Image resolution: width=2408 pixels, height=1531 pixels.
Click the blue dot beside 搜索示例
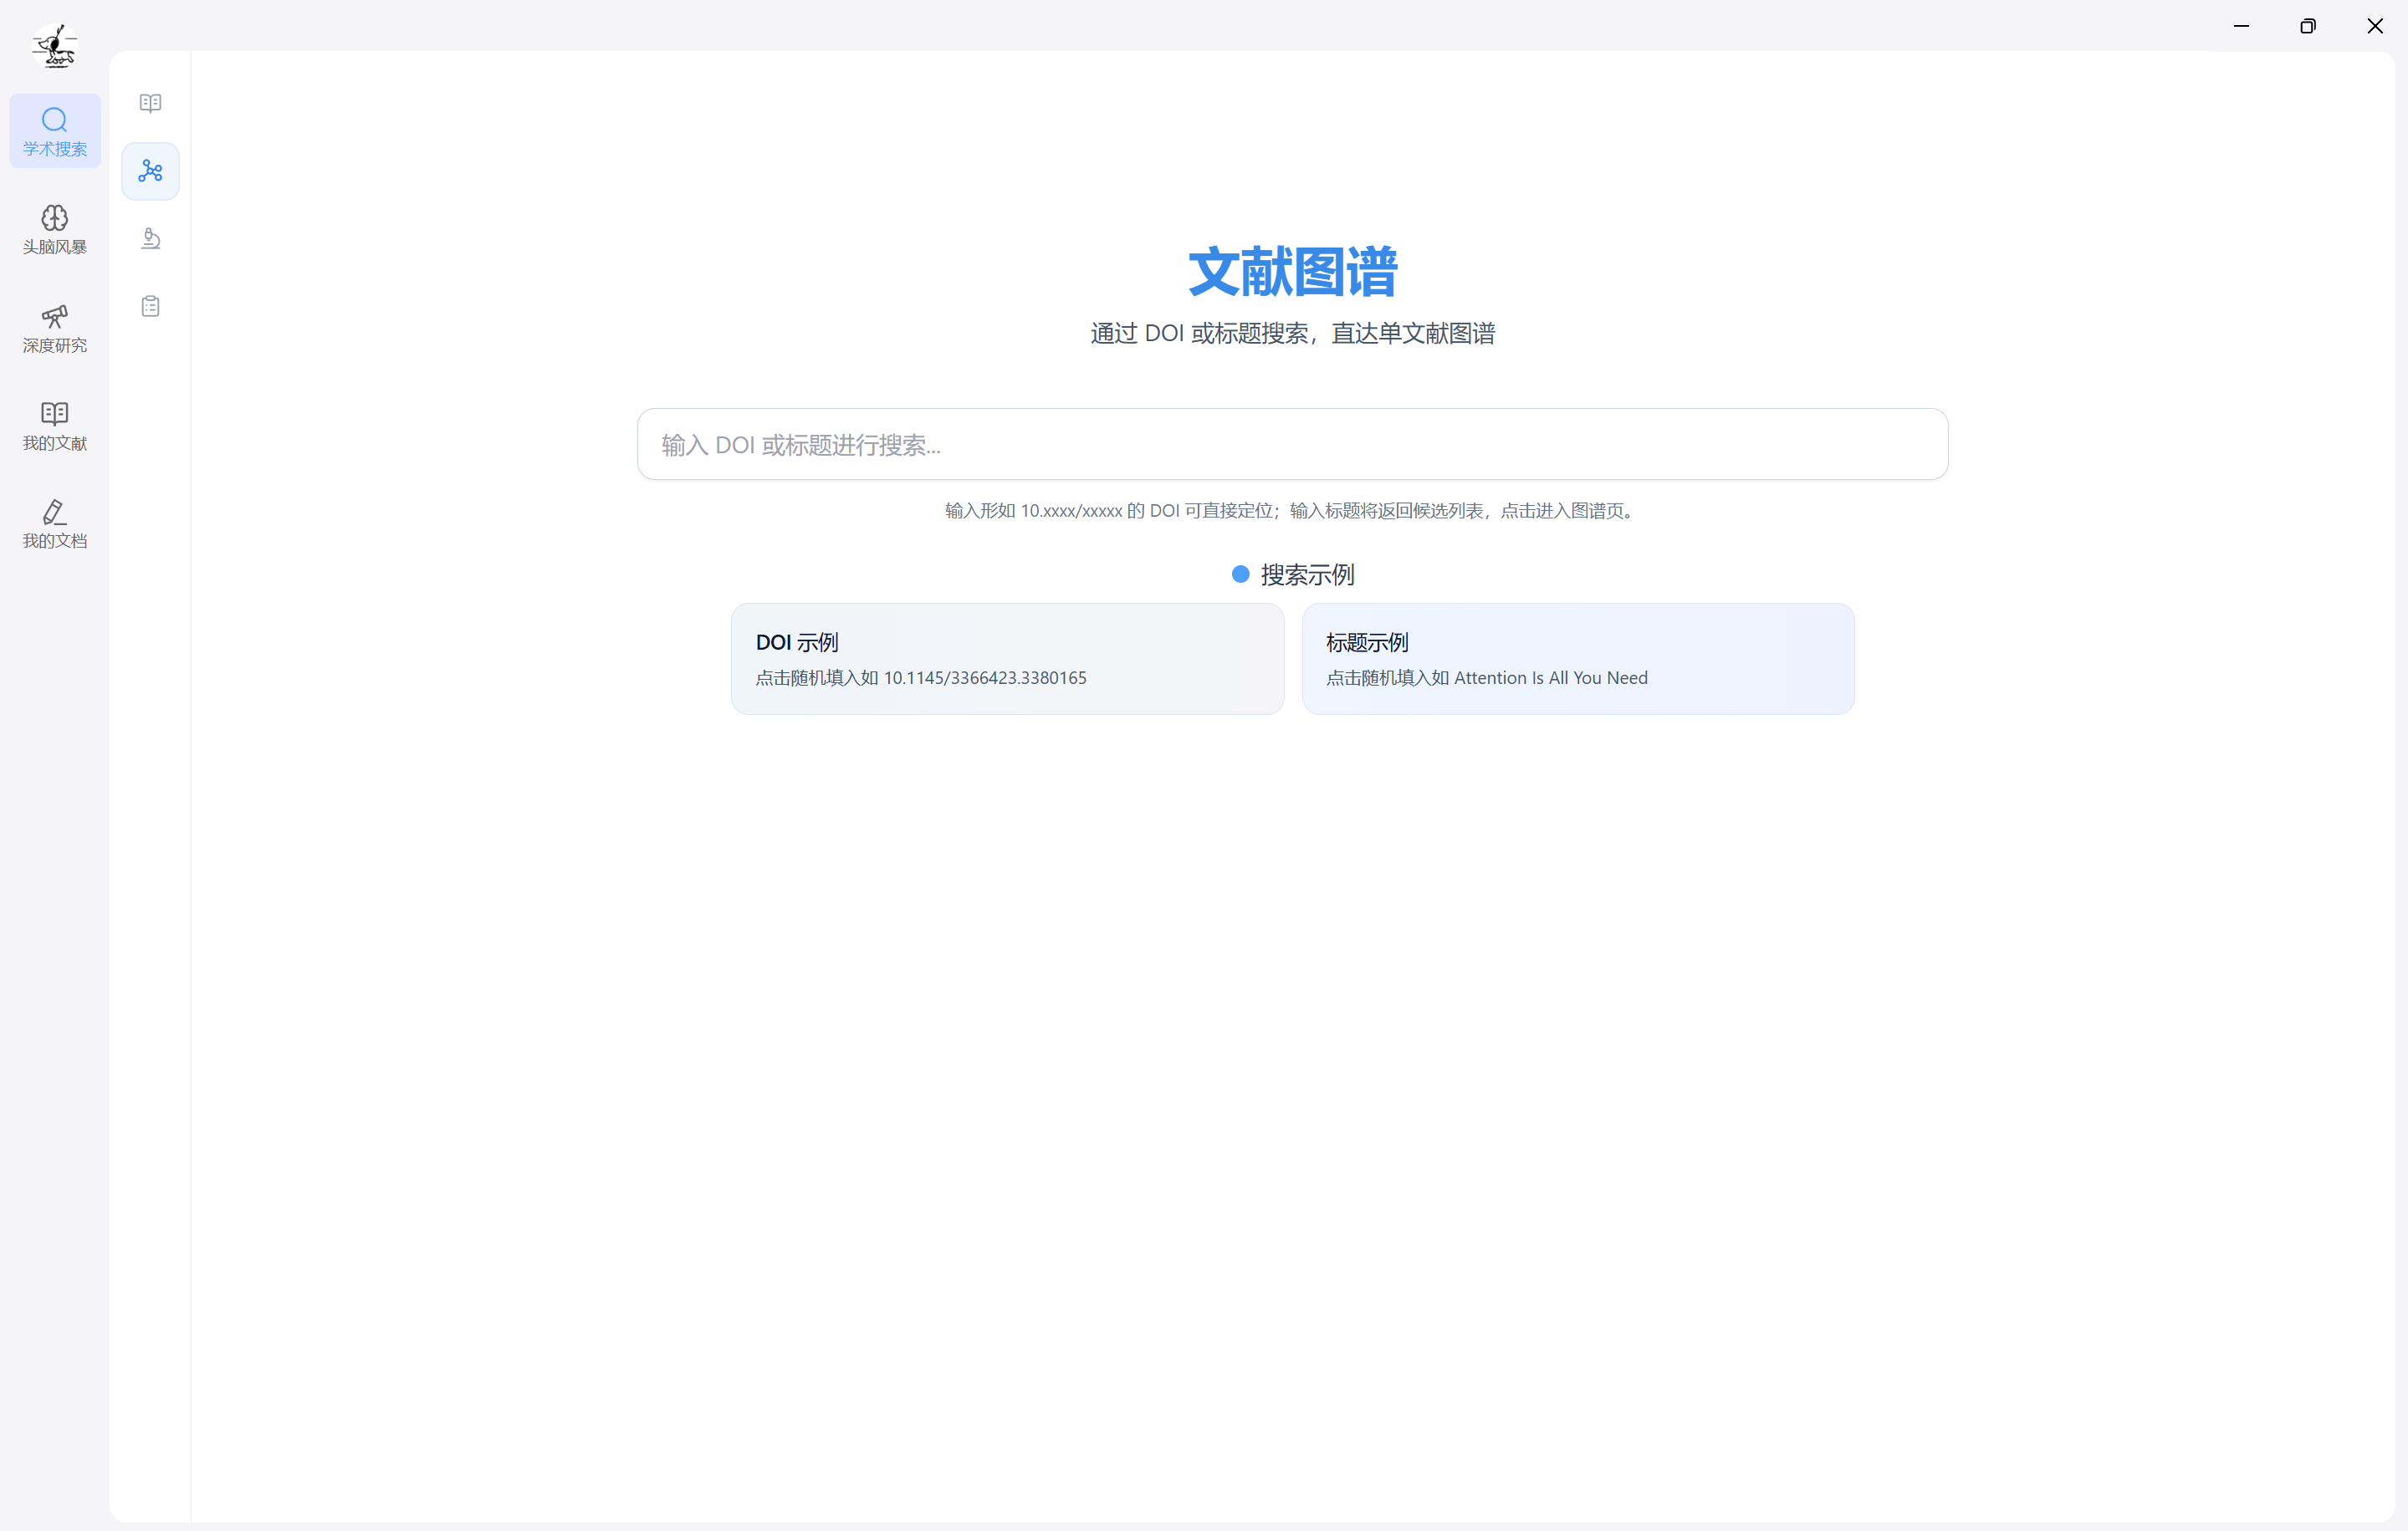[x=1240, y=574]
